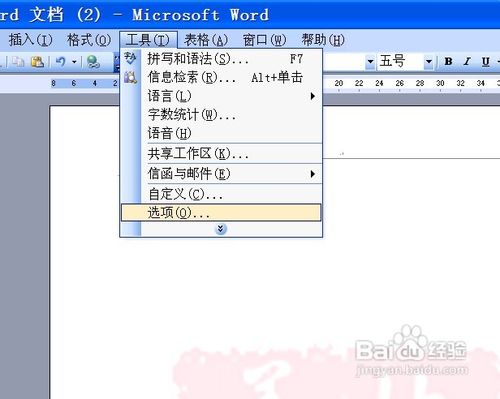Open the Undo history dropdown arrow
Screen dimensions: 500x399
pos(74,62)
